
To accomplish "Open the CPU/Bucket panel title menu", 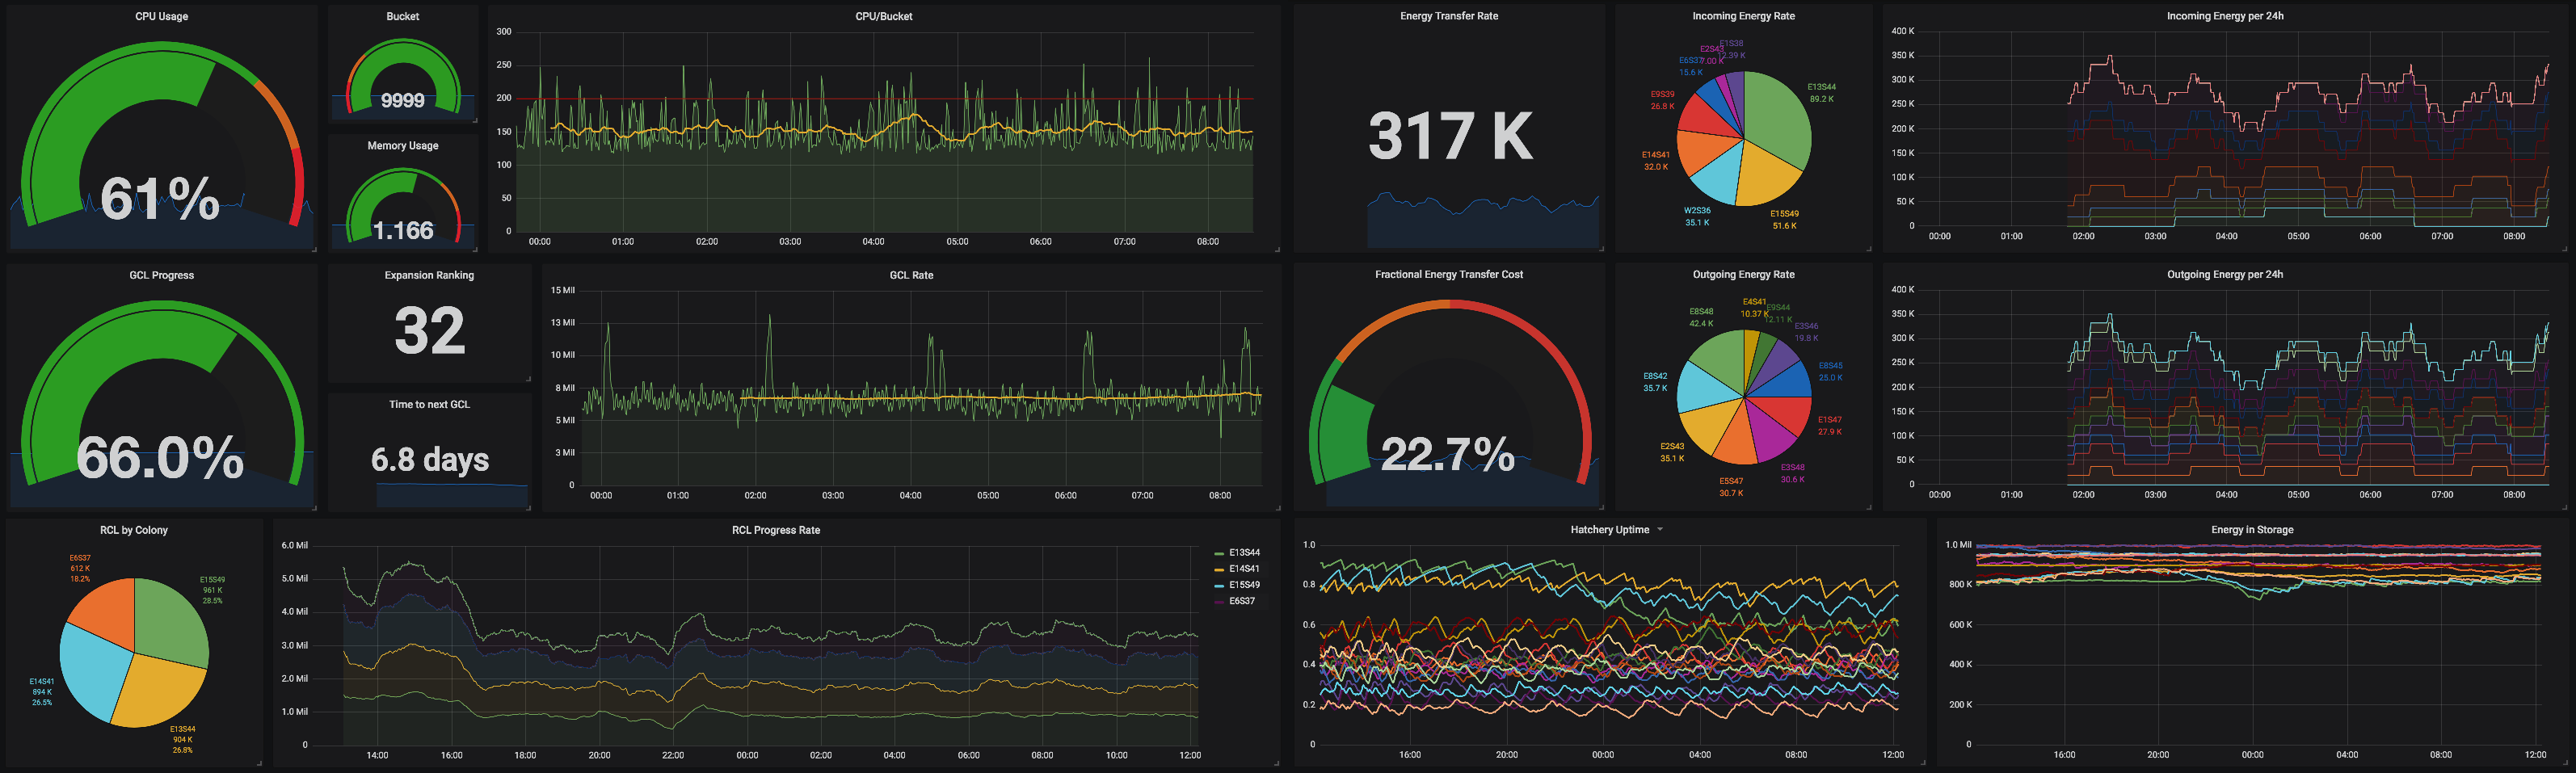I will click(883, 16).
